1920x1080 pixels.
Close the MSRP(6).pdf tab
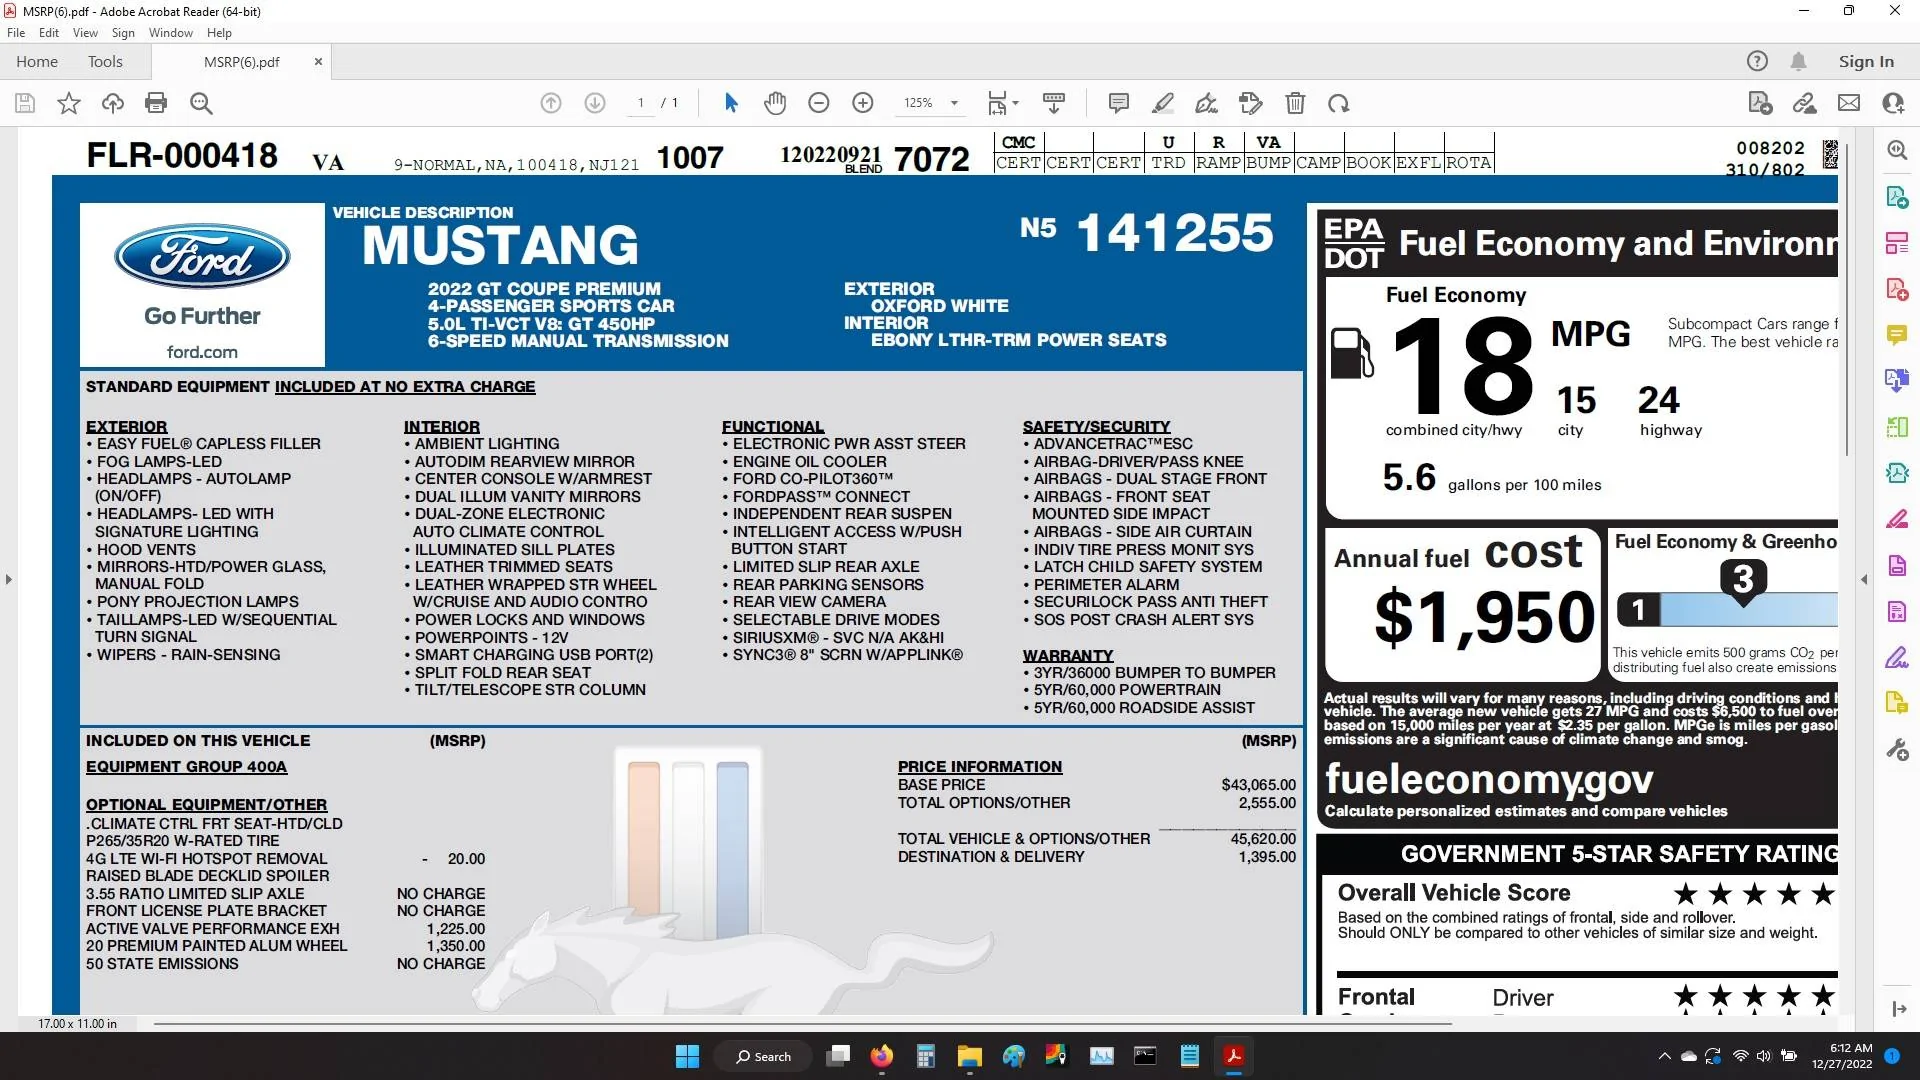pos(318,62)
